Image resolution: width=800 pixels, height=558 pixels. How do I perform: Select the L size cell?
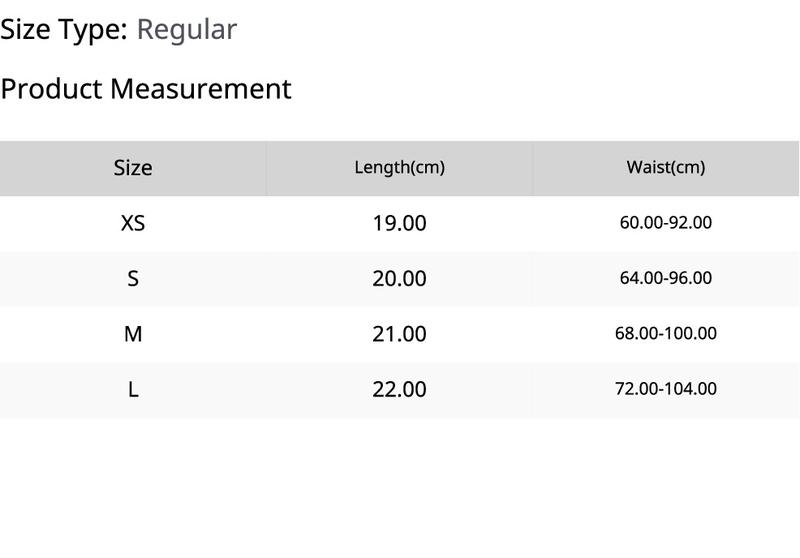(x=133, y=390)
